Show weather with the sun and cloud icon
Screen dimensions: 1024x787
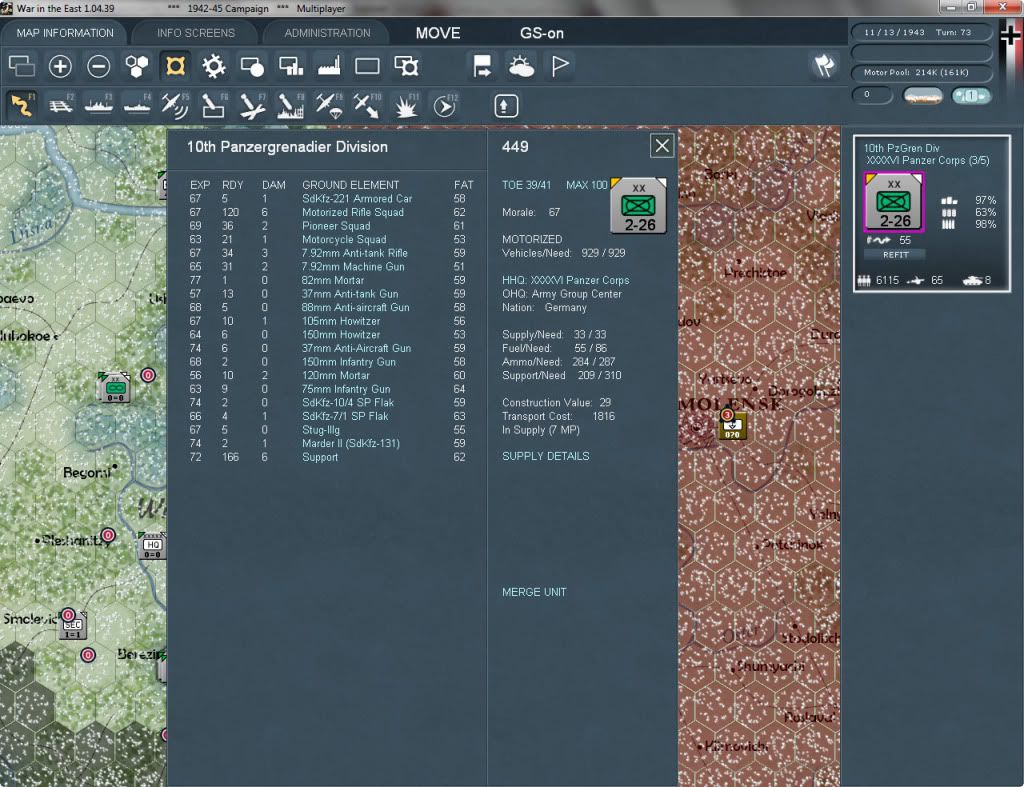[521, 66]
